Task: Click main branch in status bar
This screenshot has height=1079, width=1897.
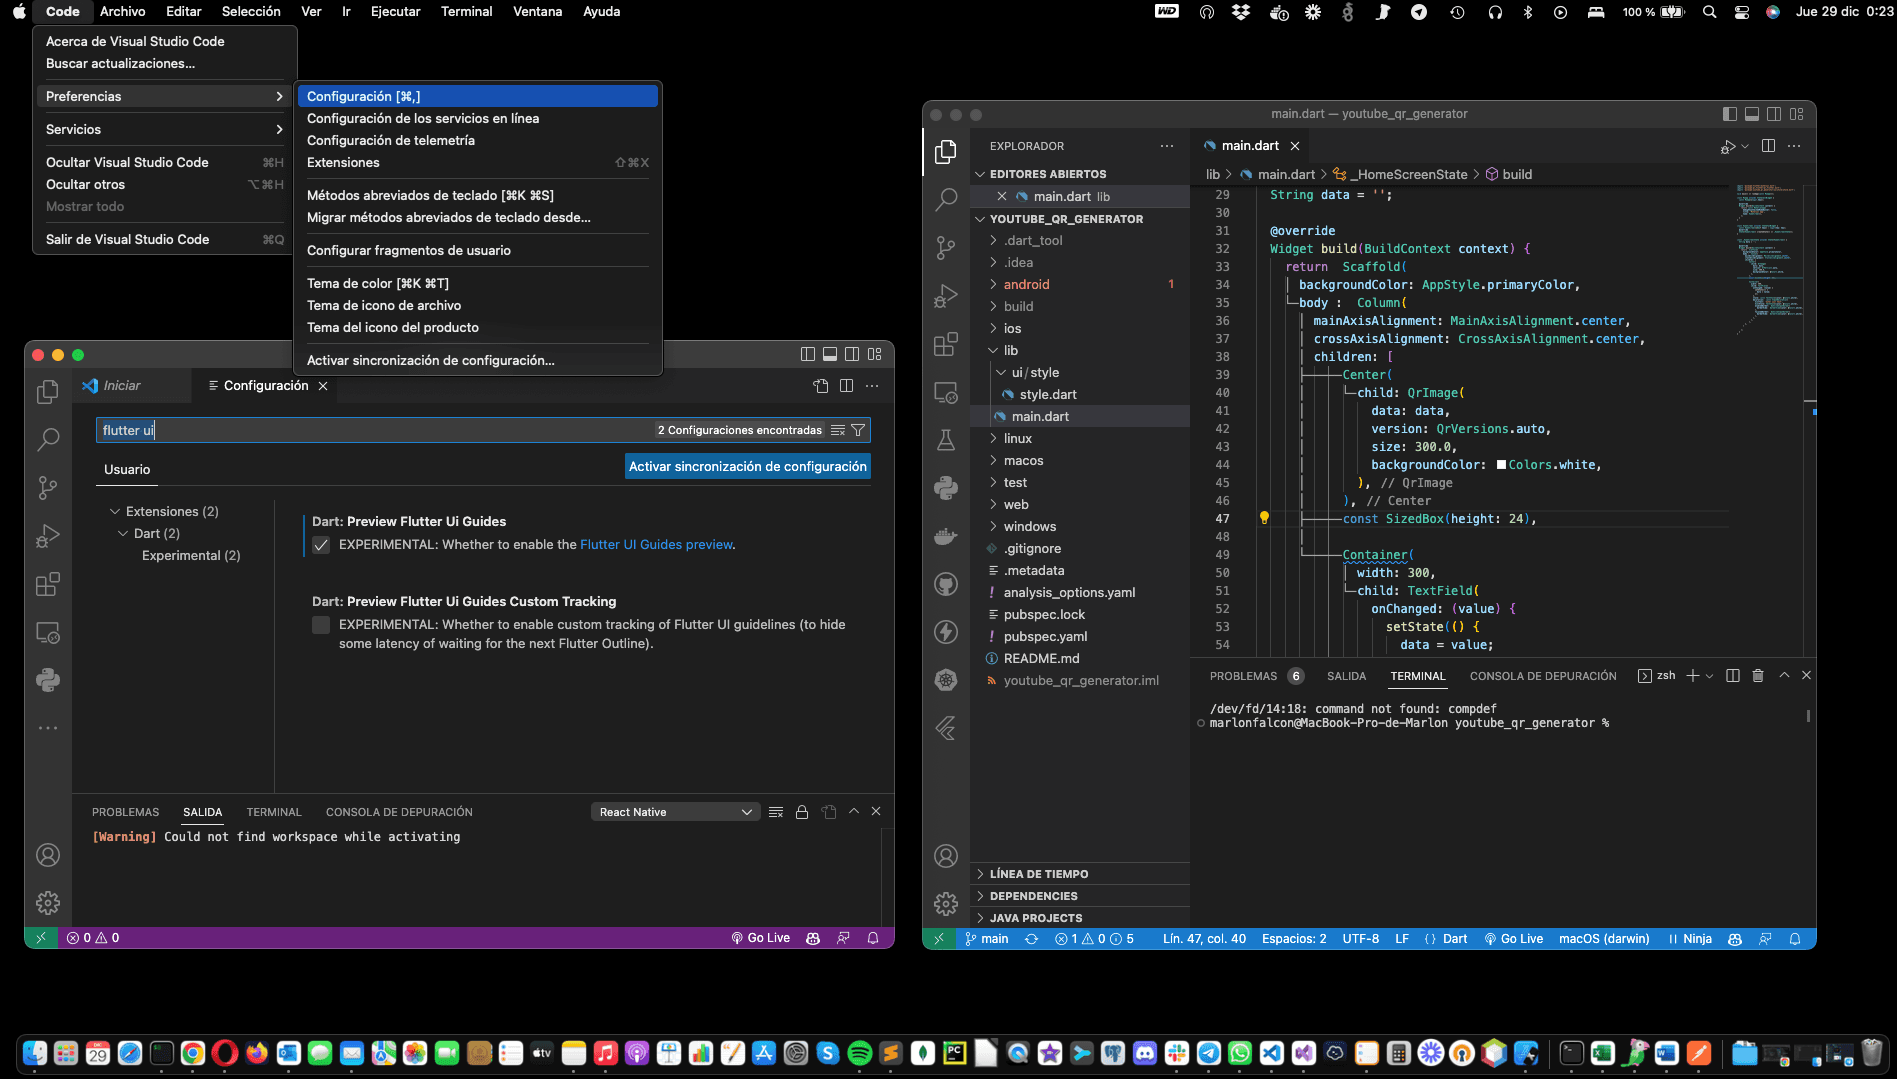Action: click(986, 939)
